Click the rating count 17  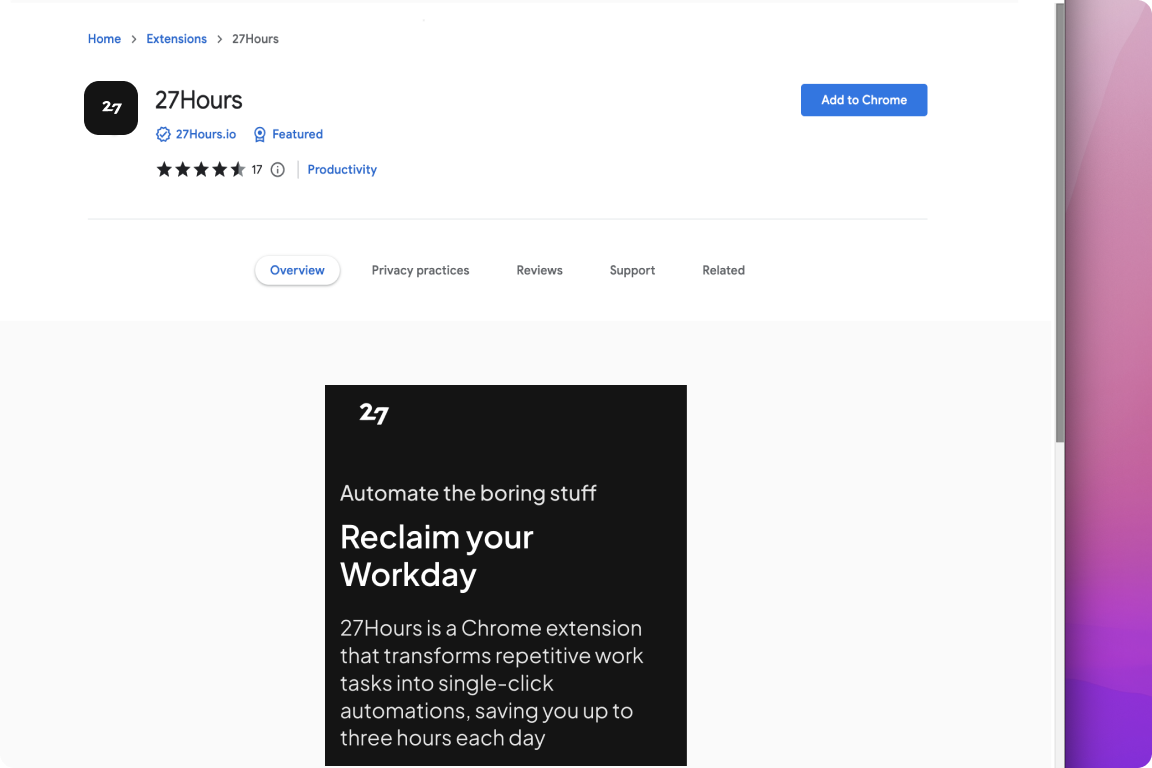[x=256, y=170]
